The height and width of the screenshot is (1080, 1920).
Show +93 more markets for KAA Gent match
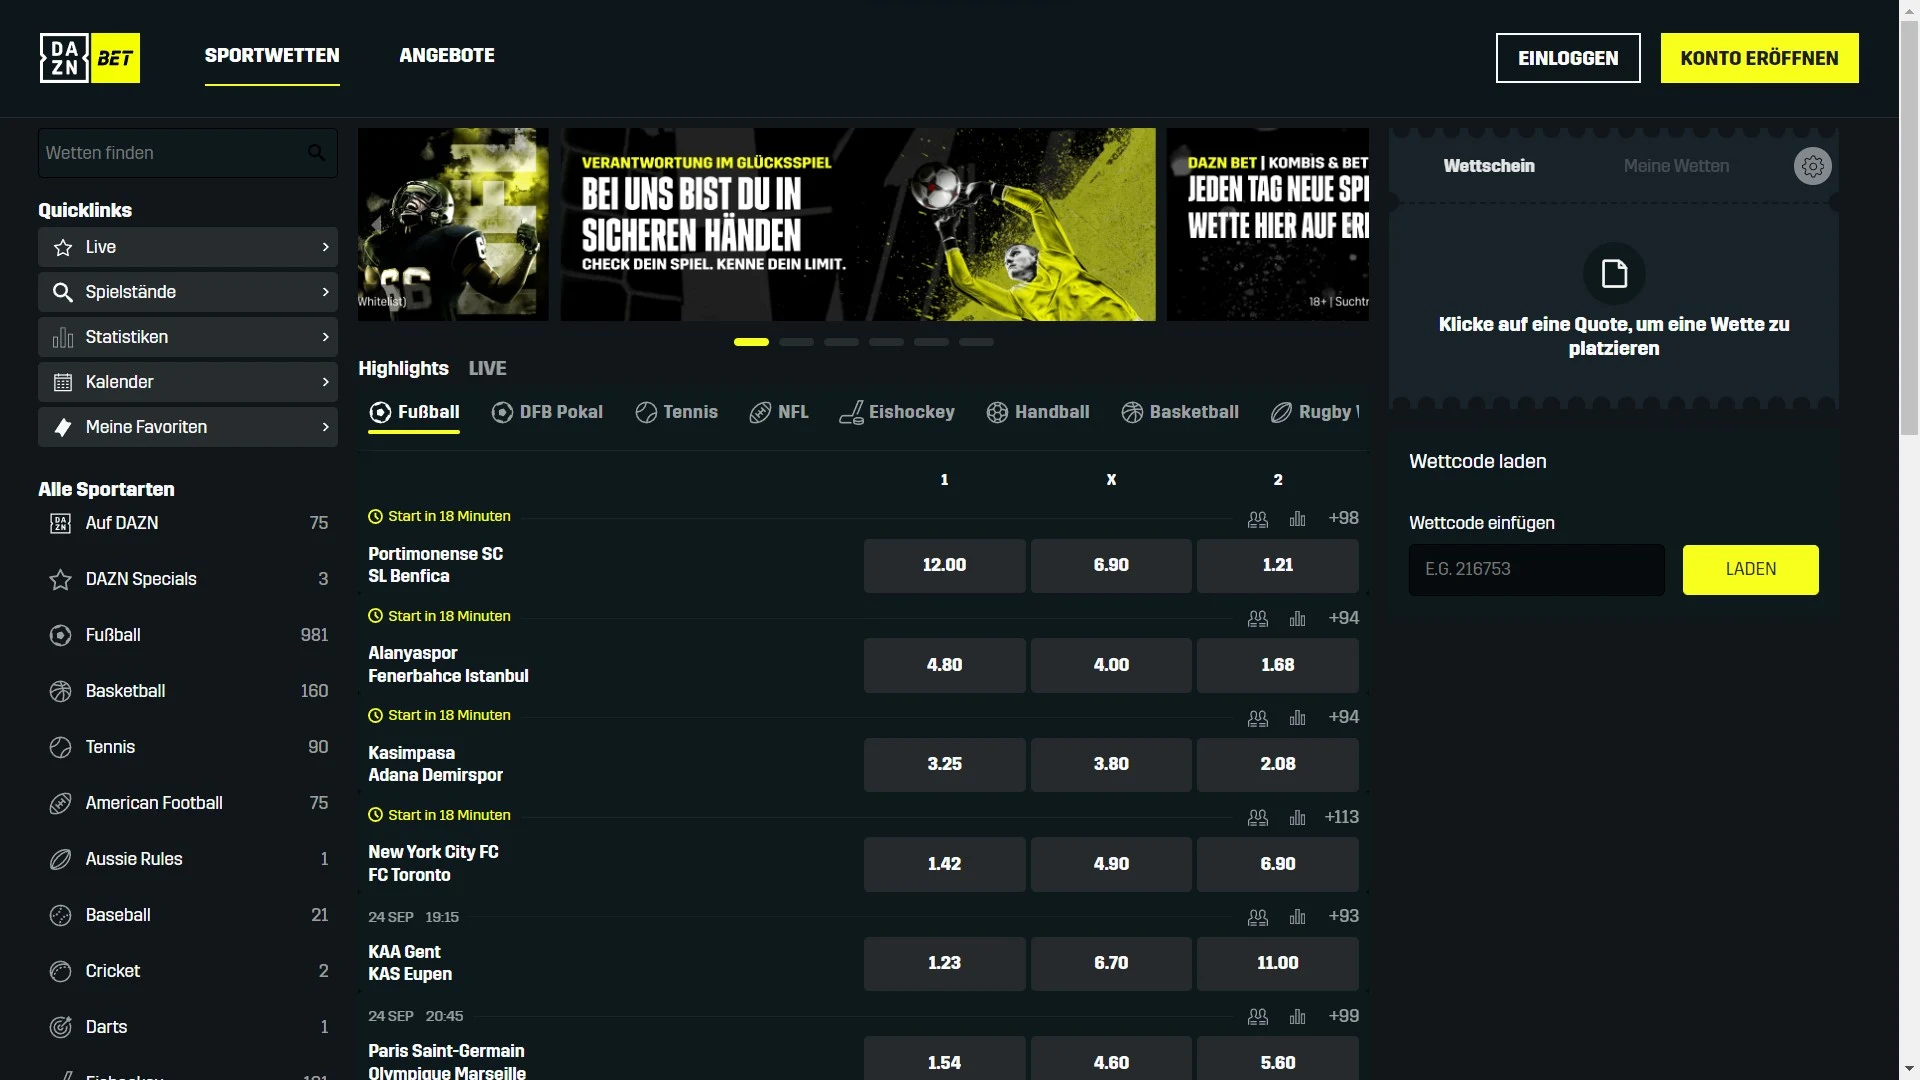pyautogui.click(x=1343, y=916)
